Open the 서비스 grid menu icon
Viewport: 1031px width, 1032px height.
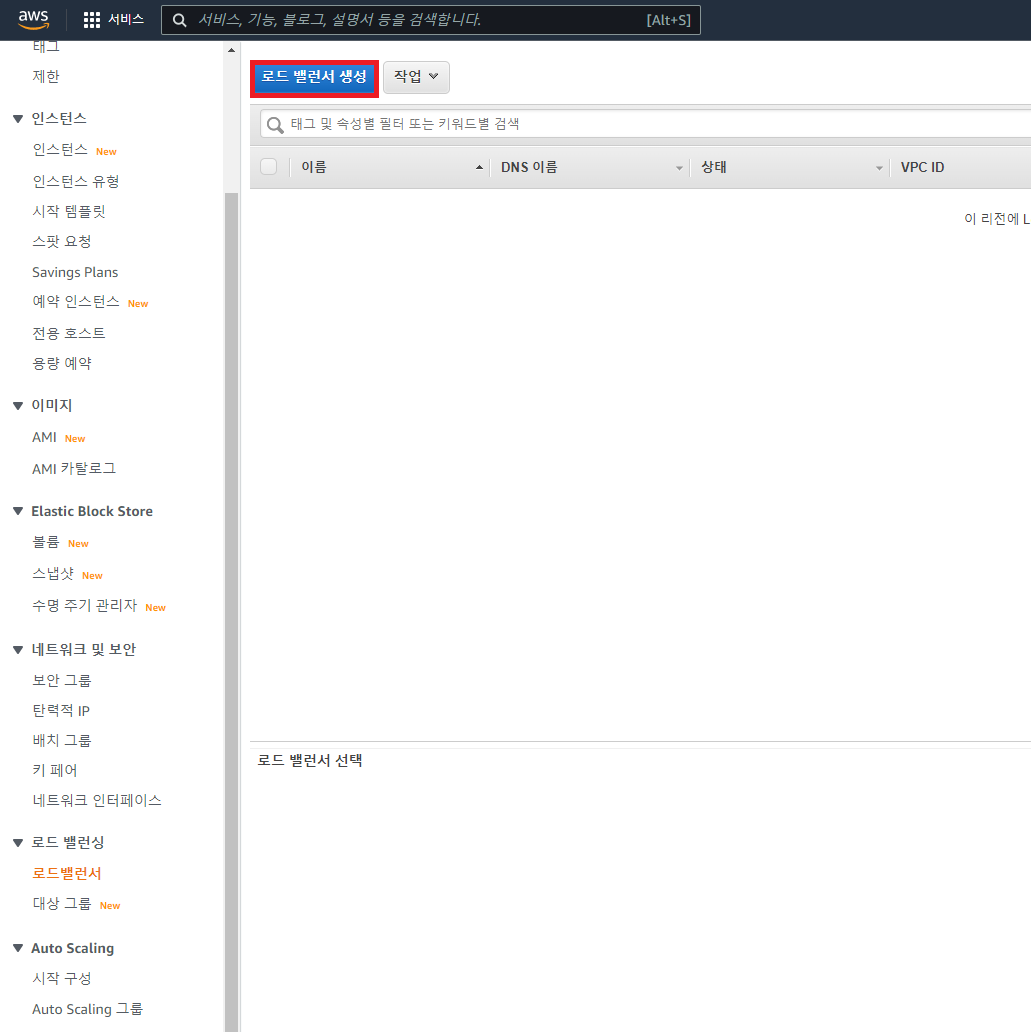[92, 20]
